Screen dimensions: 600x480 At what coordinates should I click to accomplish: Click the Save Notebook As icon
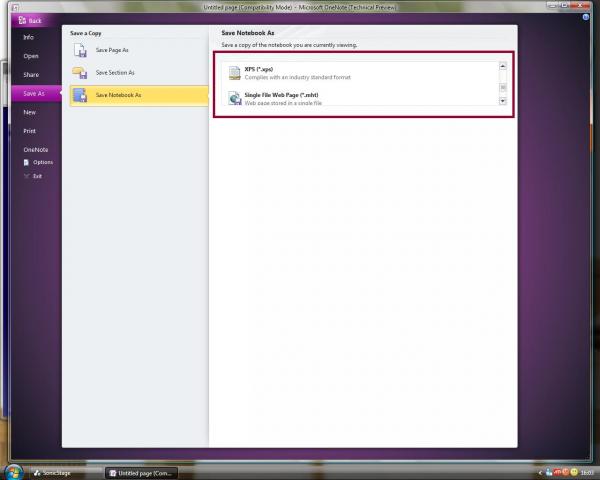[80, 95]
